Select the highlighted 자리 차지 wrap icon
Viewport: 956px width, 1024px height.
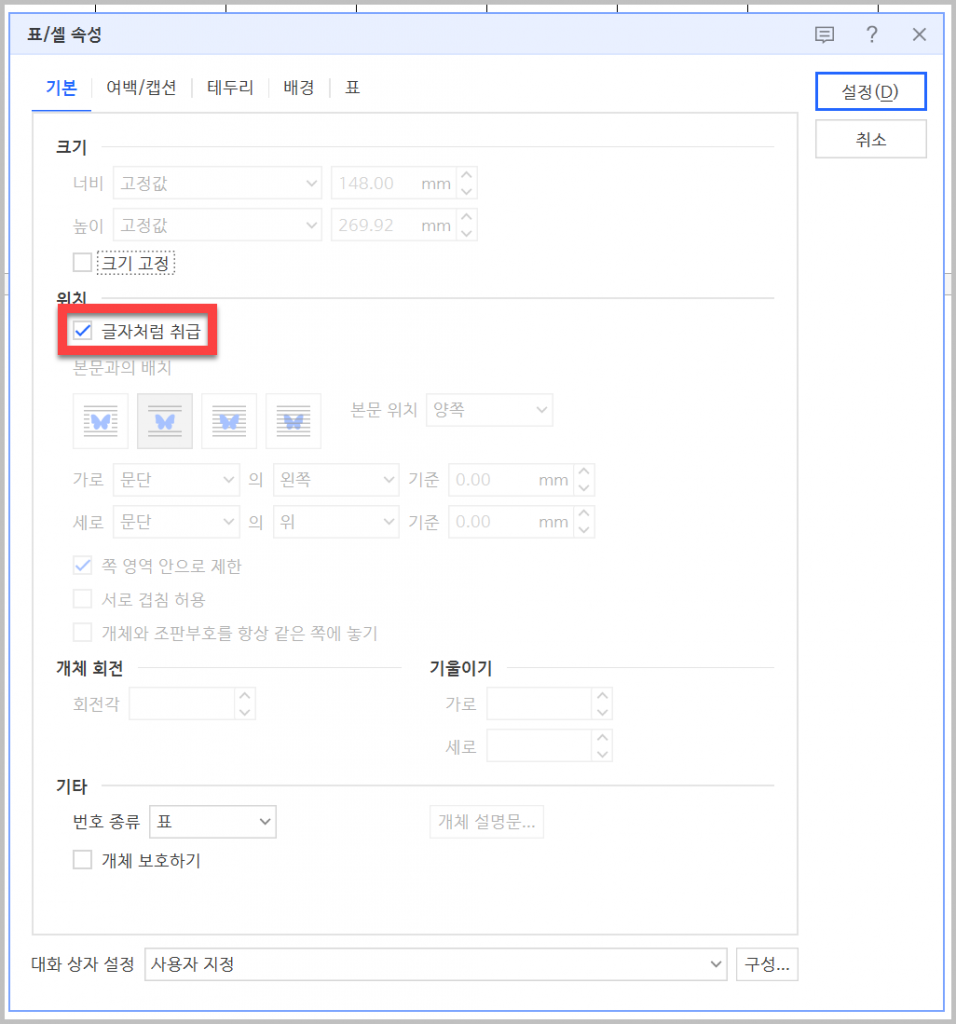pos(165,421)
